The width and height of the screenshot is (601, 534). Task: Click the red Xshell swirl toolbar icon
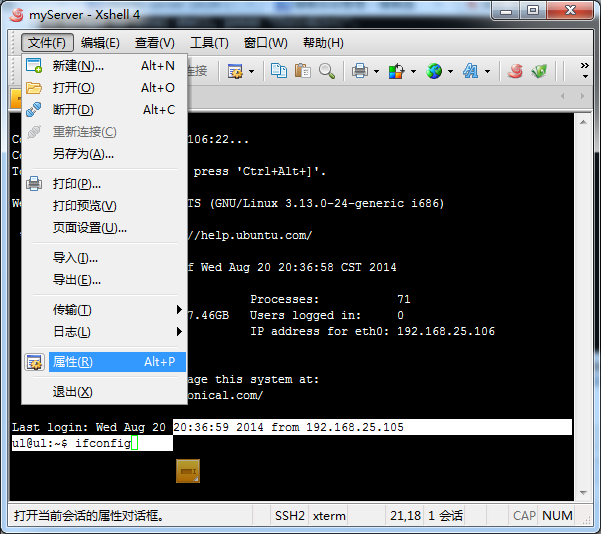click(x=515, y=71)
